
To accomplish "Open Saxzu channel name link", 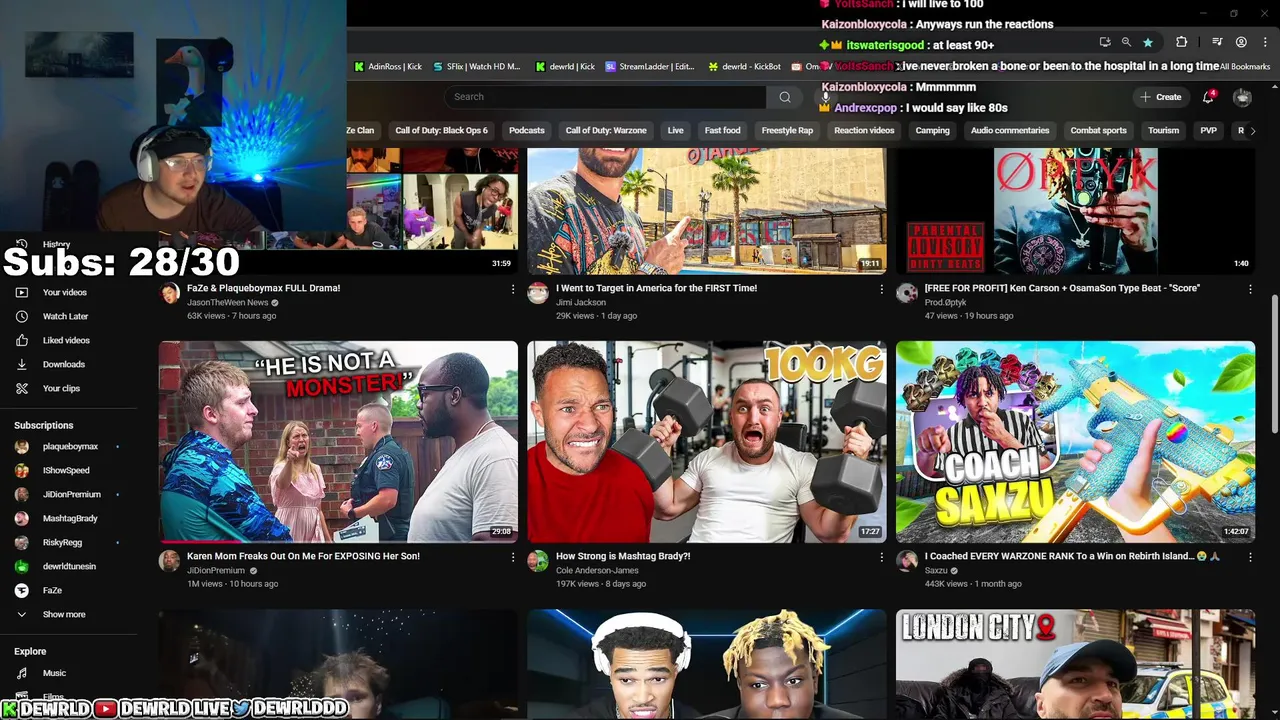I will pos(936,570).
